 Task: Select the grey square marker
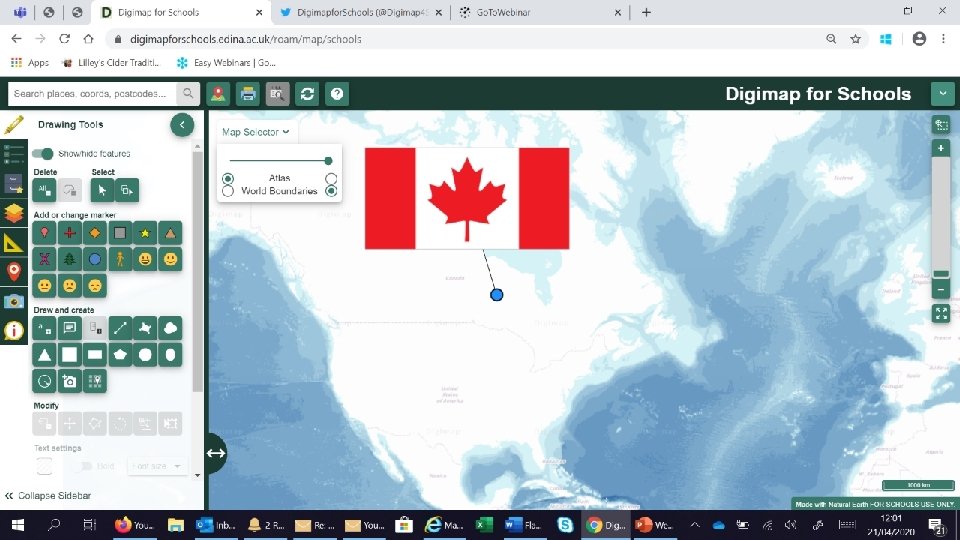[120, 233]
